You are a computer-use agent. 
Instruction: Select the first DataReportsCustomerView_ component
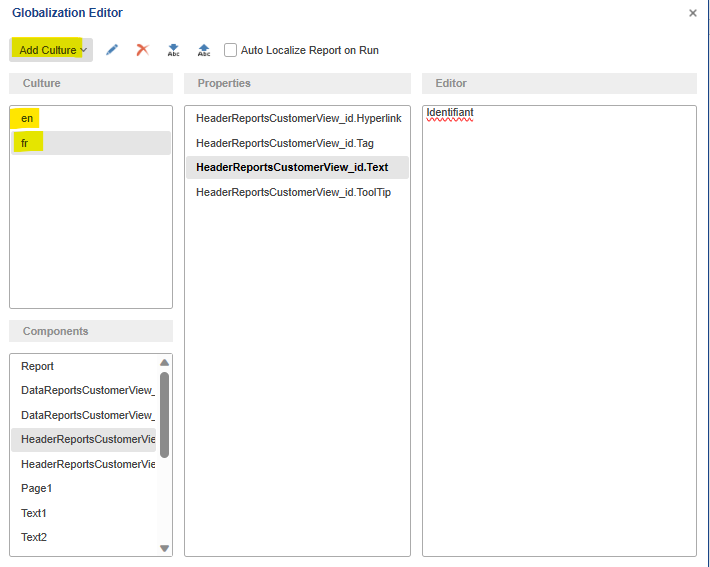click(83, 390)
